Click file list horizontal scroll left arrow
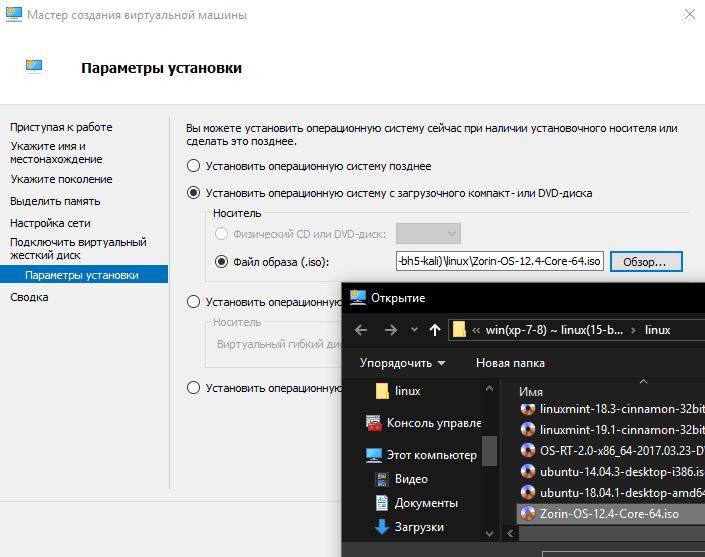 coord(510,534)
